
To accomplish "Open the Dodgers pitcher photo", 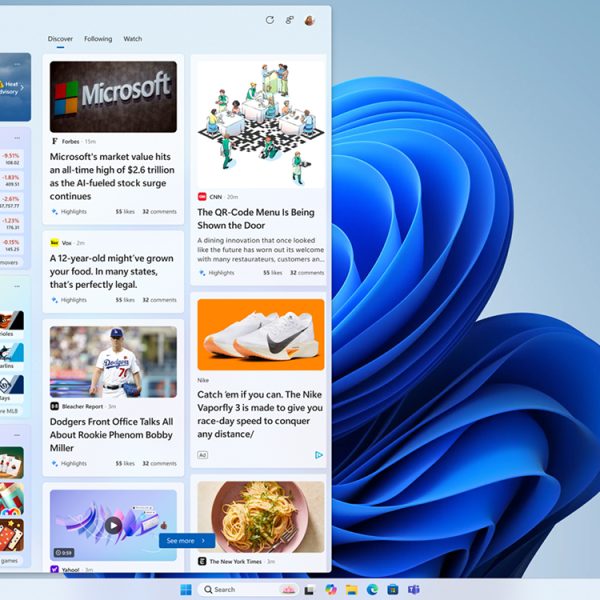I will point(113,362).
